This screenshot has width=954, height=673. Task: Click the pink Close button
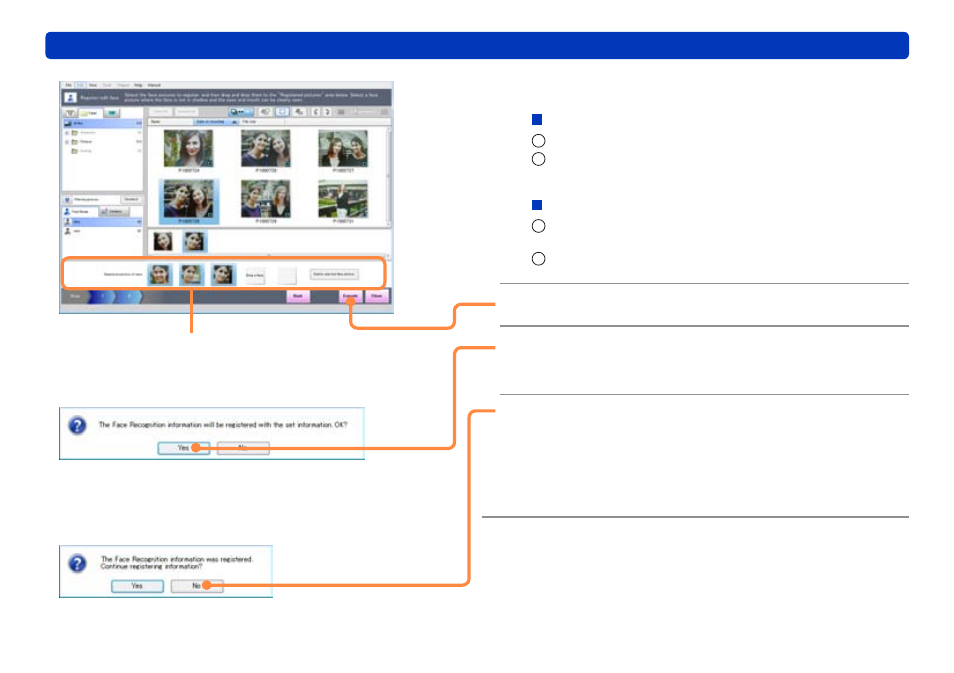377,296
